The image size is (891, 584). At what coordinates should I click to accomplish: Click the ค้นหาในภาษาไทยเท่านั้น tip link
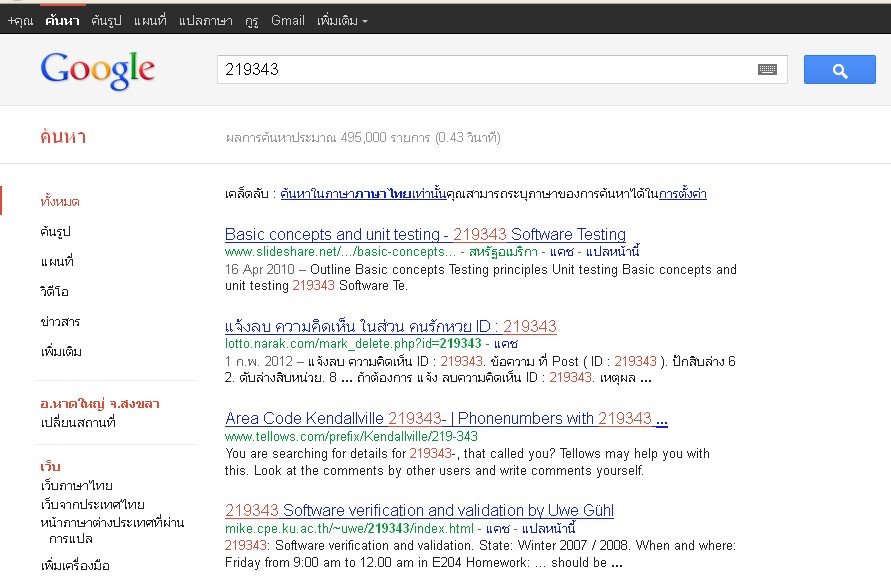(363, 194)
